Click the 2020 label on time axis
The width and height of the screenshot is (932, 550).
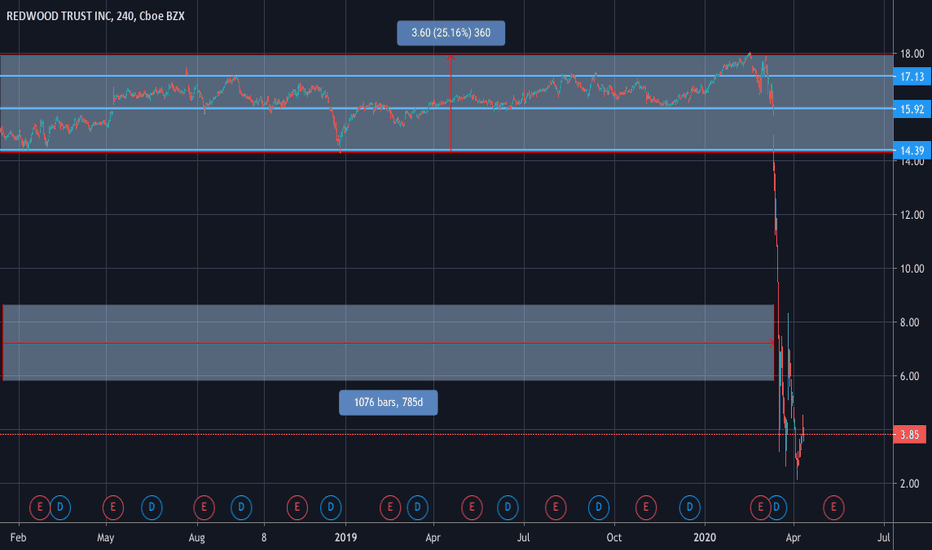pos(705,538)
